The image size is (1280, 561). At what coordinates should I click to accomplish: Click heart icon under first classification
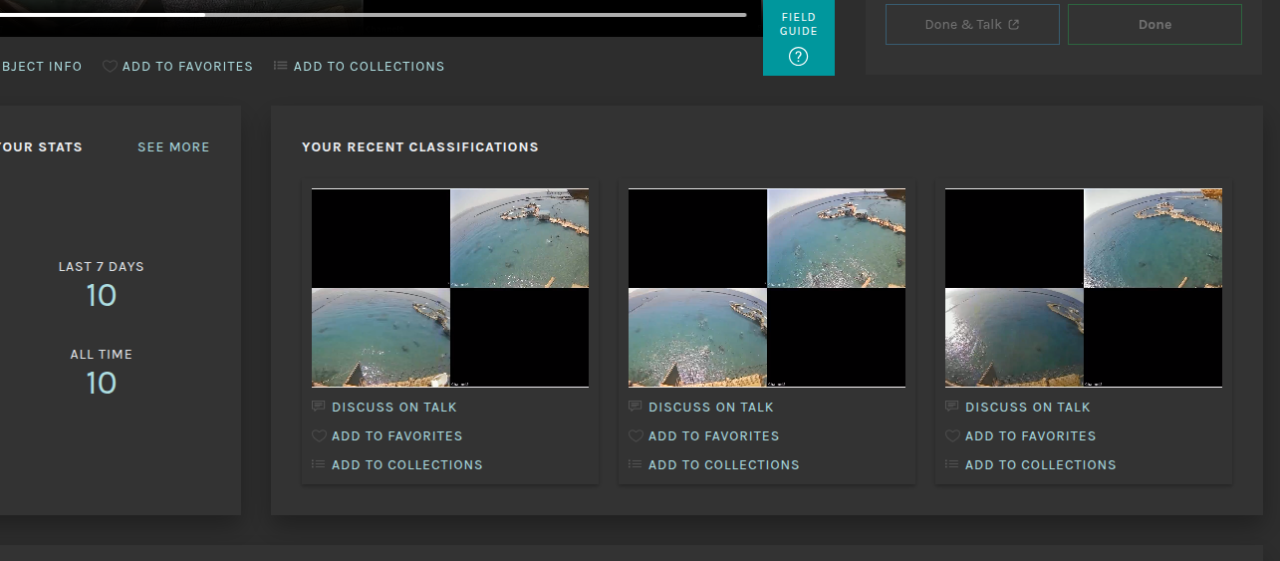click(319, 436)
